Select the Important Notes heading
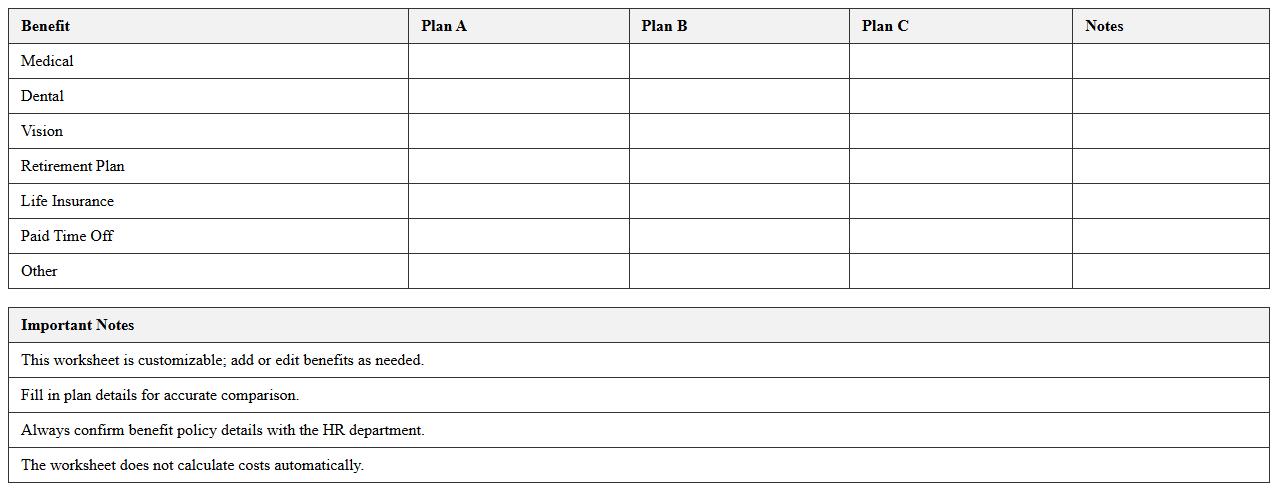 (x=78, y=325)
